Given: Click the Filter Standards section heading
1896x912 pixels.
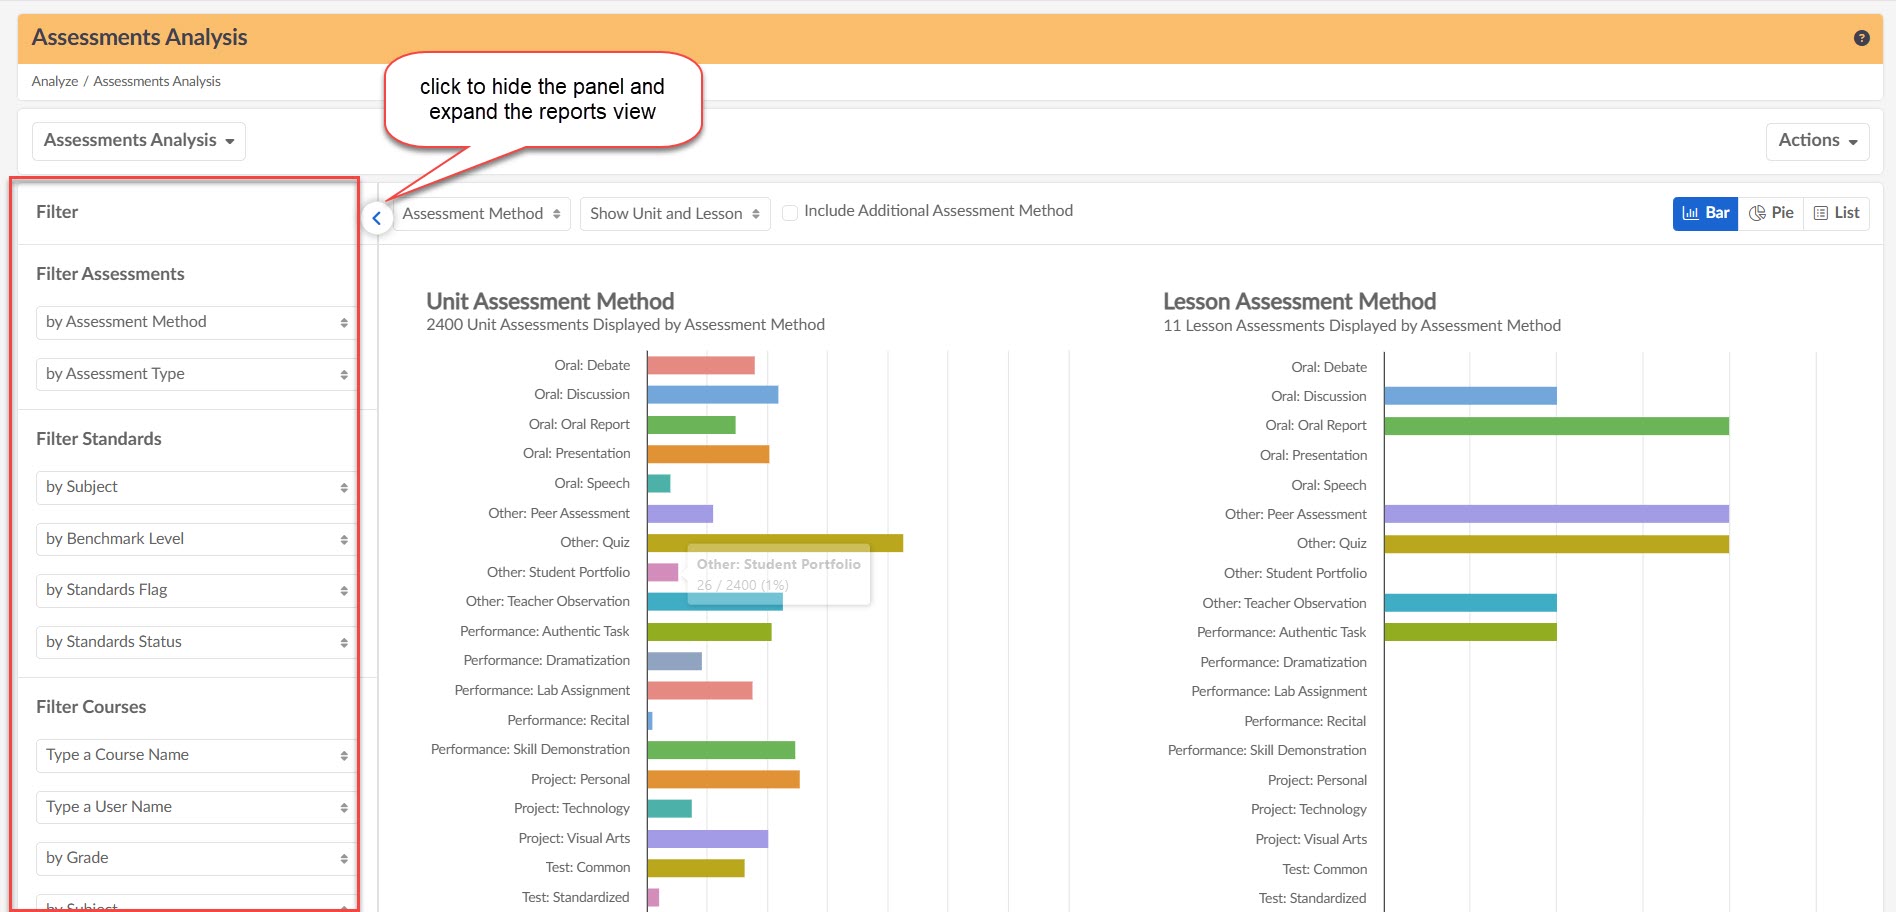Looking at the screenshot, I should [x=99, y=439].
